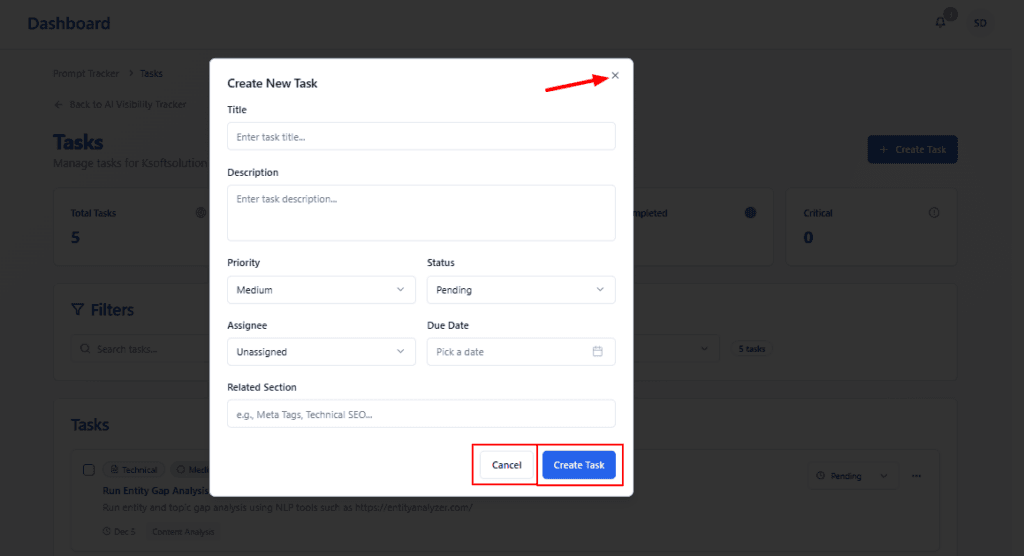The image size is (1024, 556).
Task: Click the Title input field
Action: pyautogui.click(x=421, y=137)
